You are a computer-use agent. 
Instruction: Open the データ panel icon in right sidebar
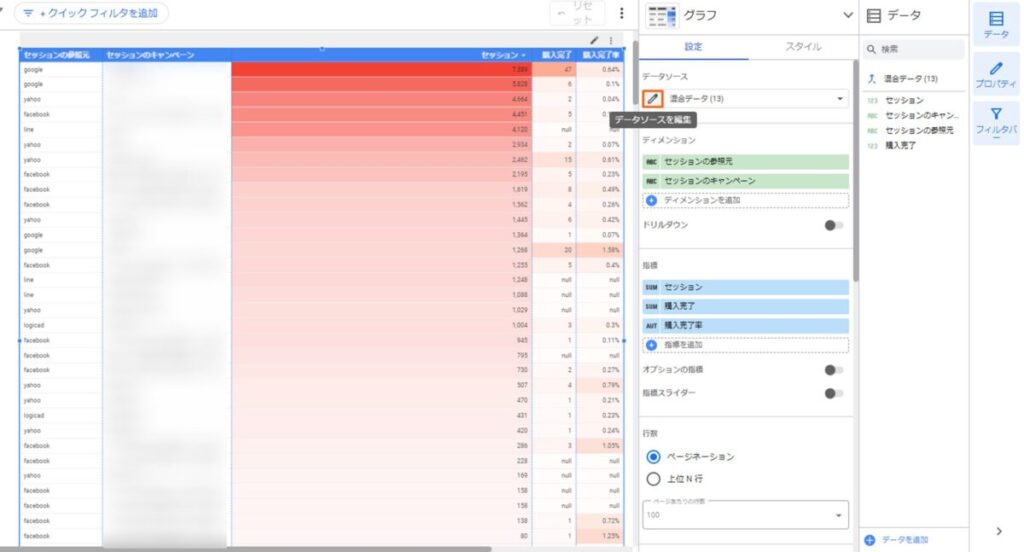click(x=995, y=25)
